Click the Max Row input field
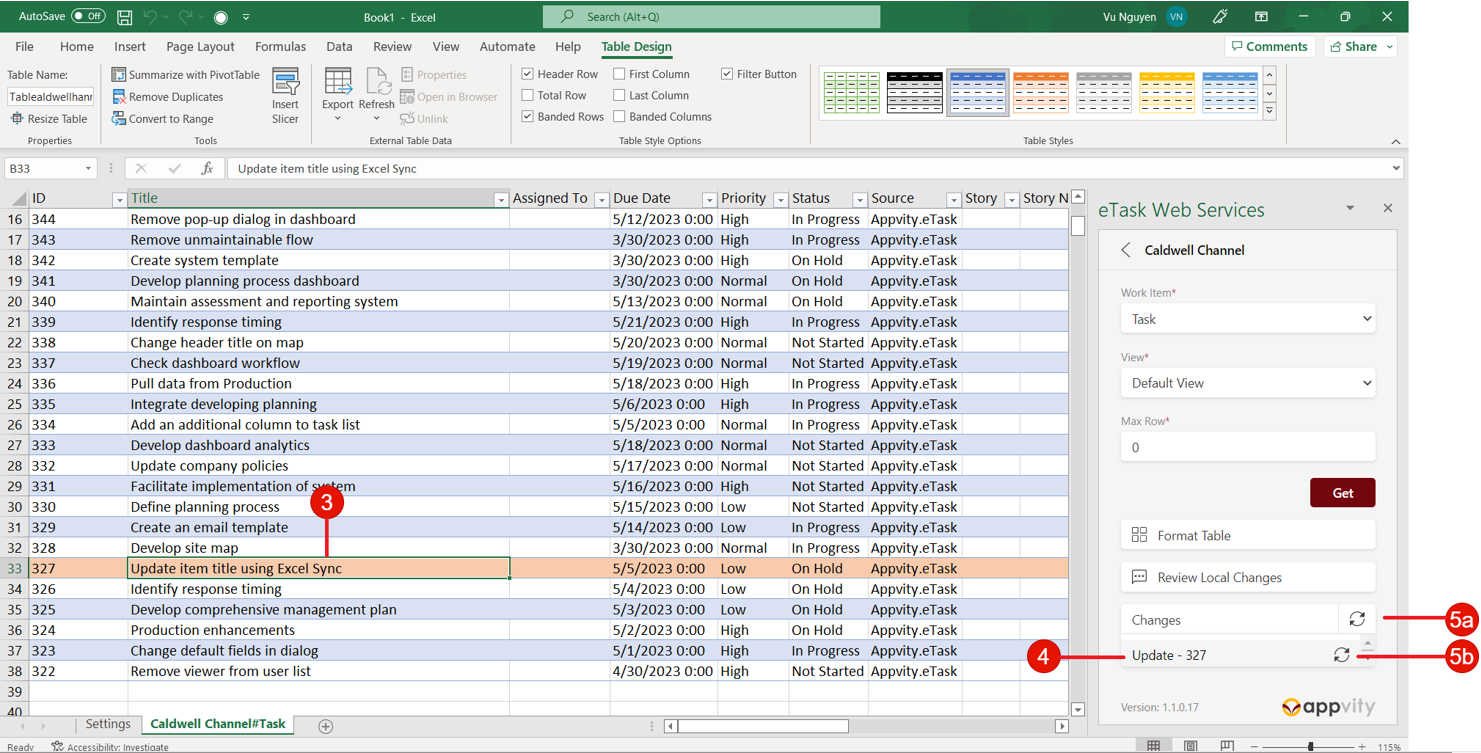1481x753 pixels. point(1247,446)
